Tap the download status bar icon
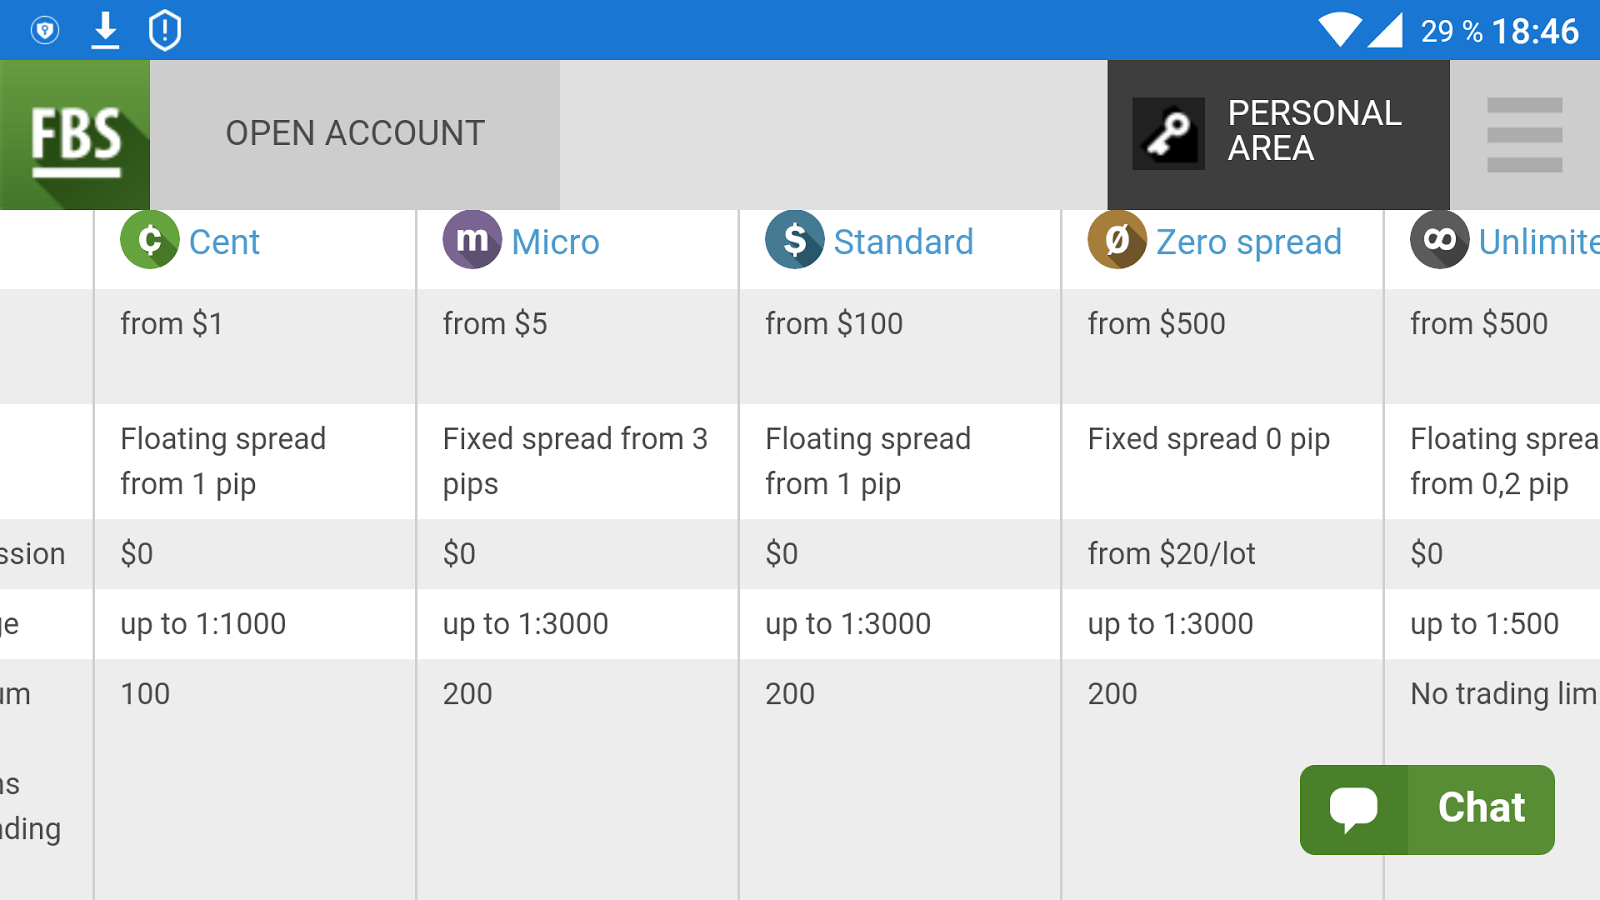Viewport: 1600px width, 900px height. 105,30
